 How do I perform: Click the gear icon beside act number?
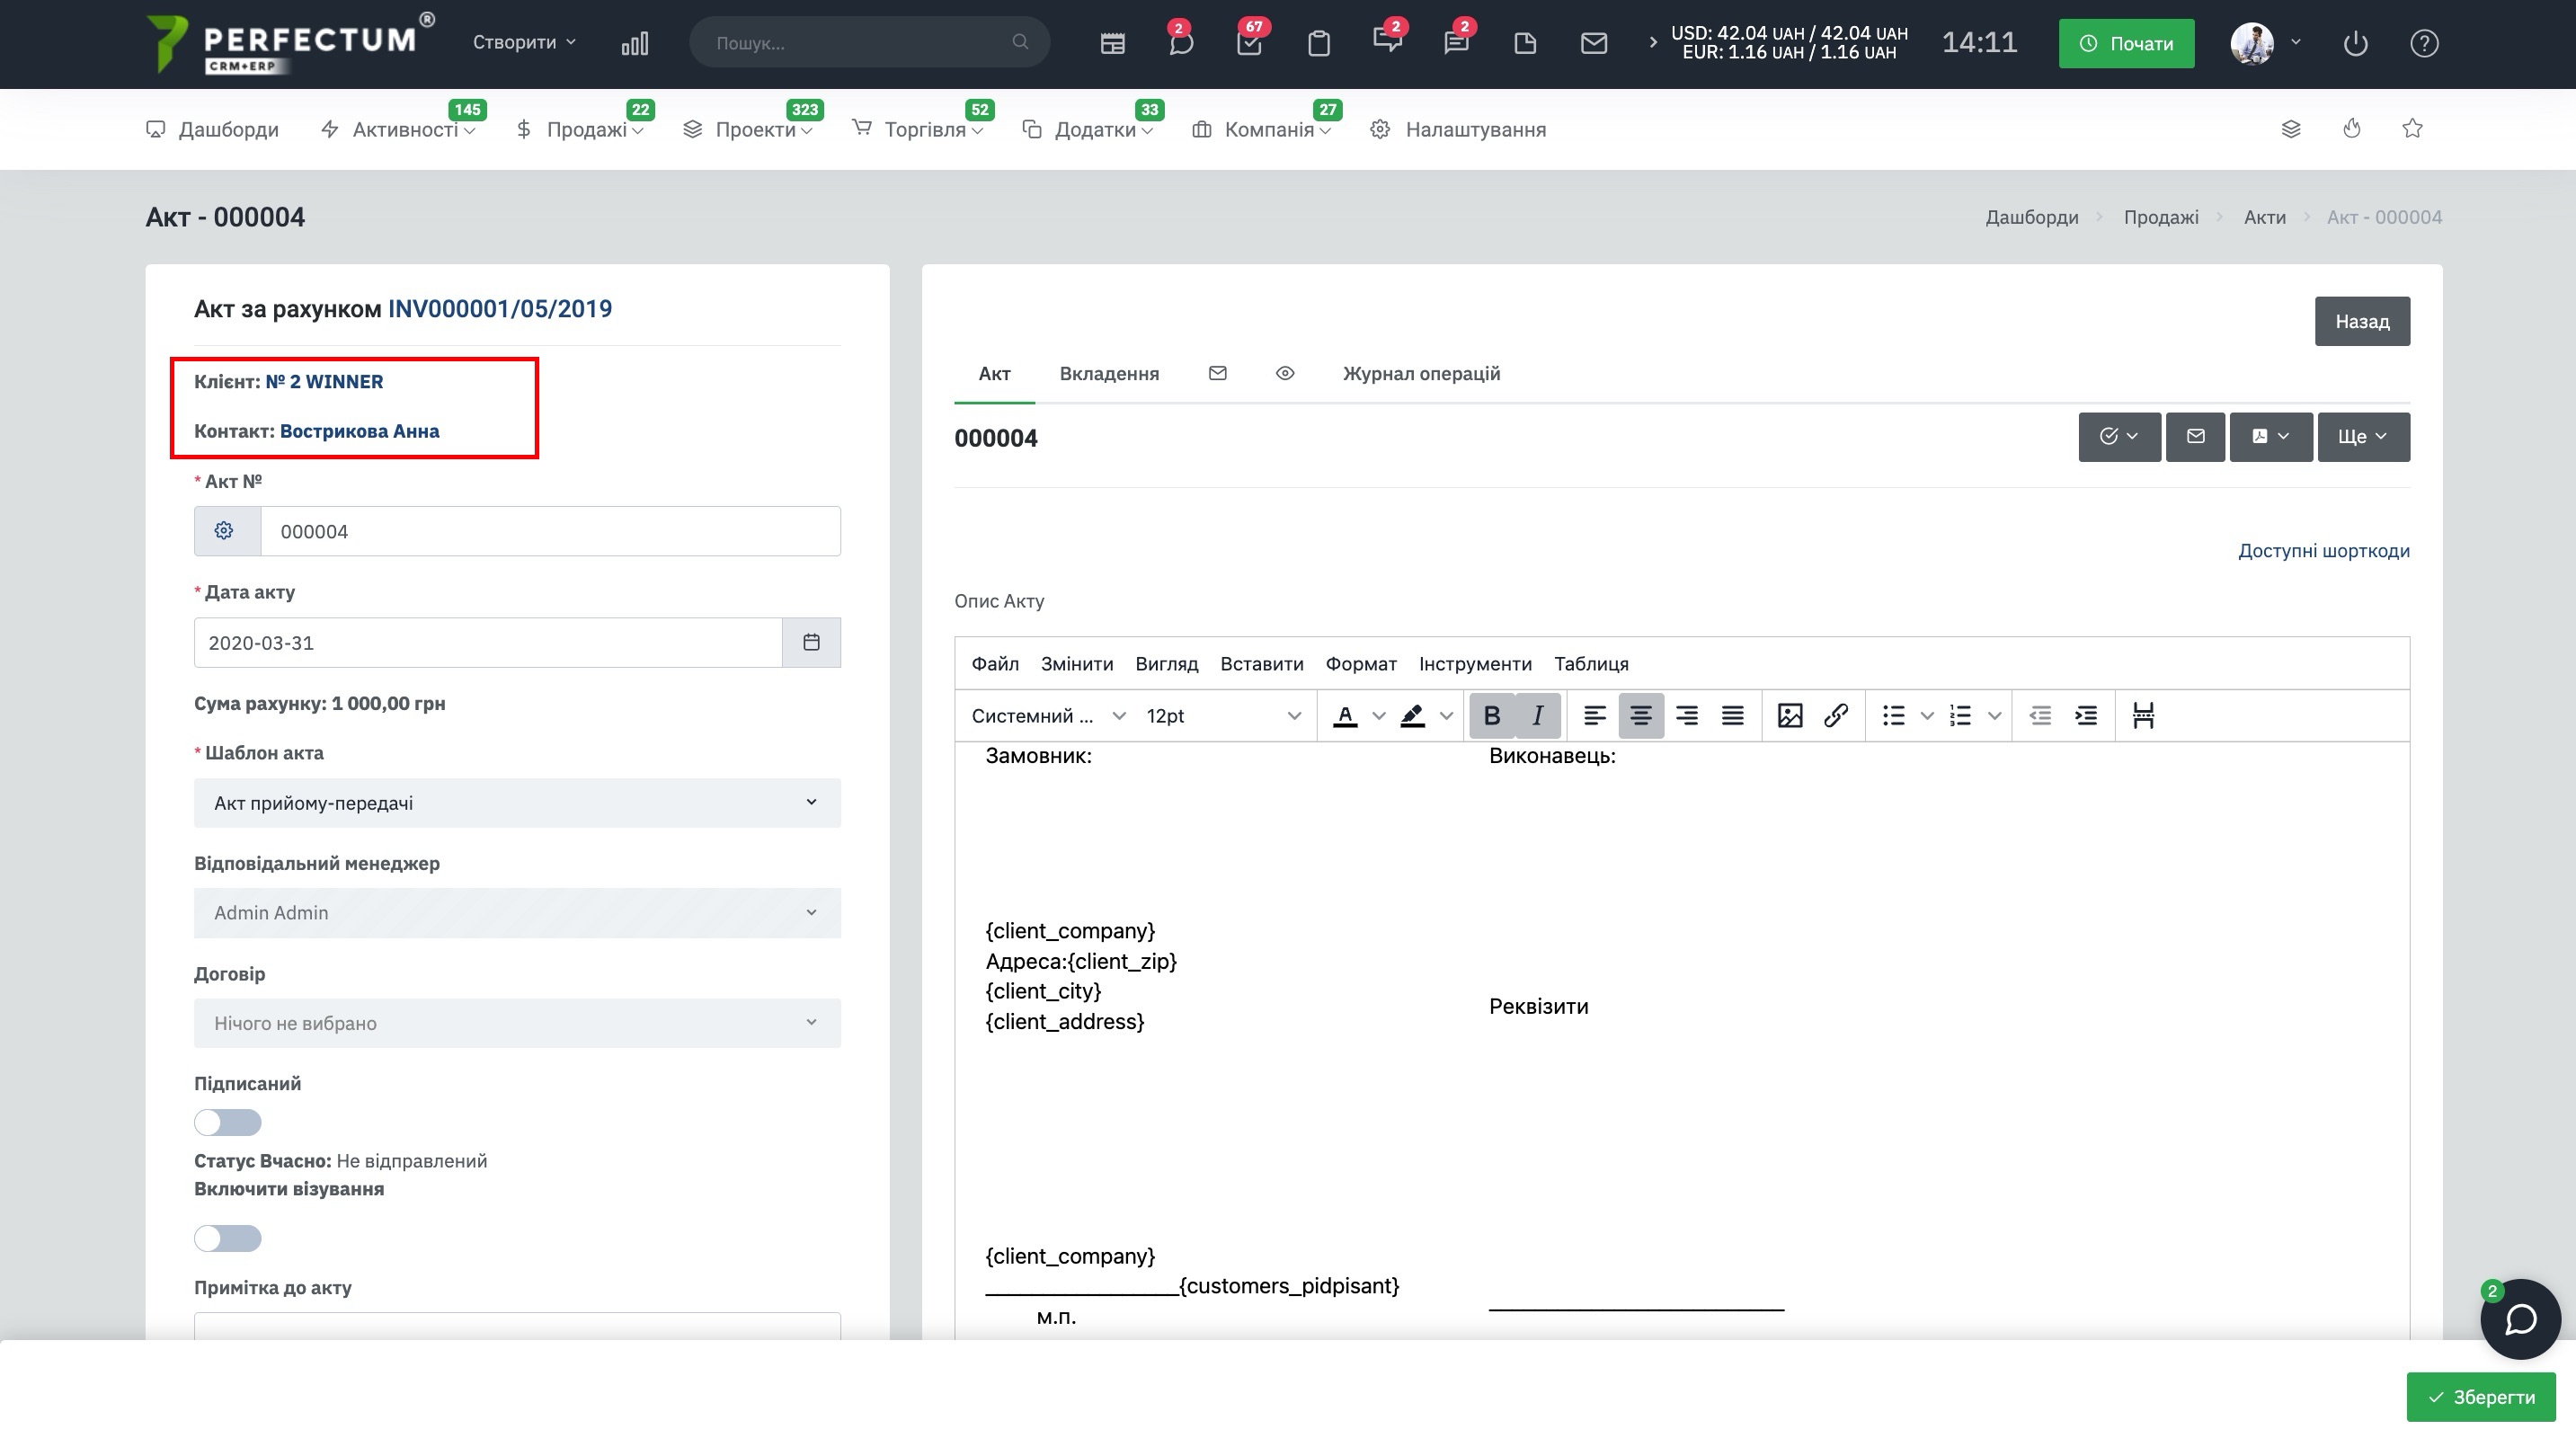tap(224, 531)
